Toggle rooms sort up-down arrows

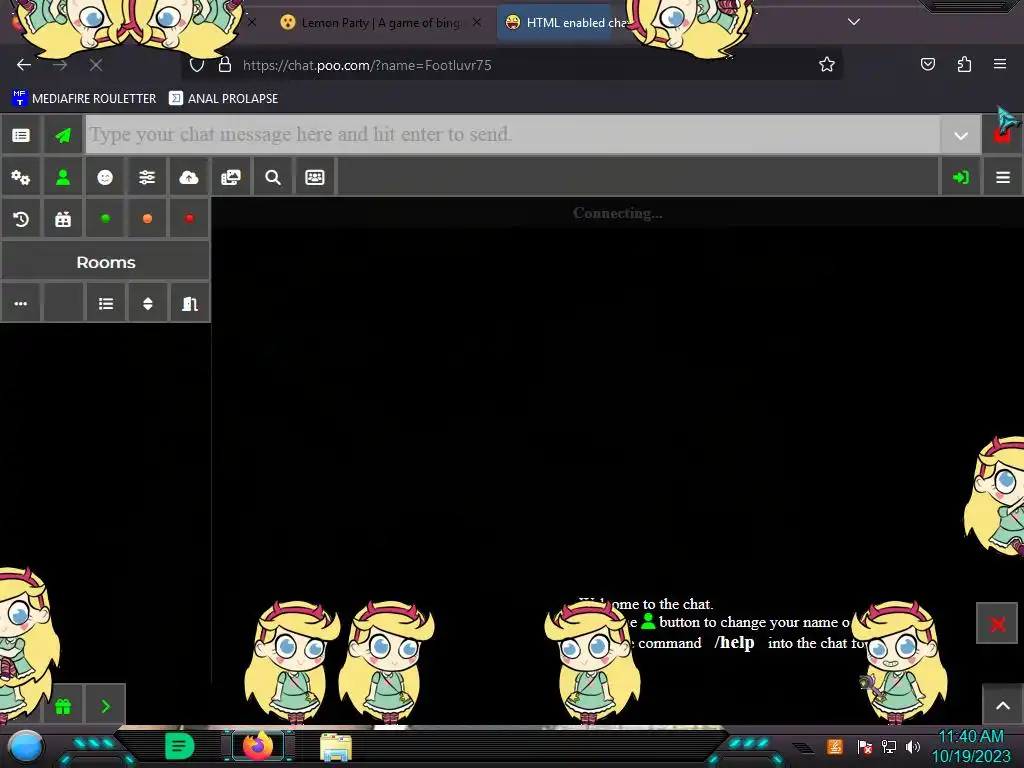(148, 304)
